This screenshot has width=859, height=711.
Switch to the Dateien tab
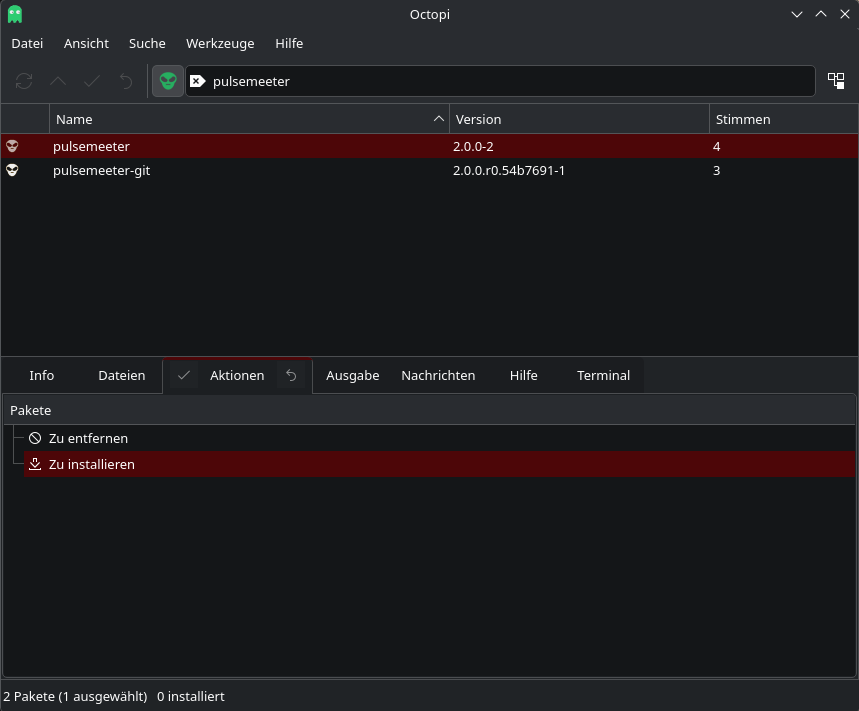click(122, 375)
